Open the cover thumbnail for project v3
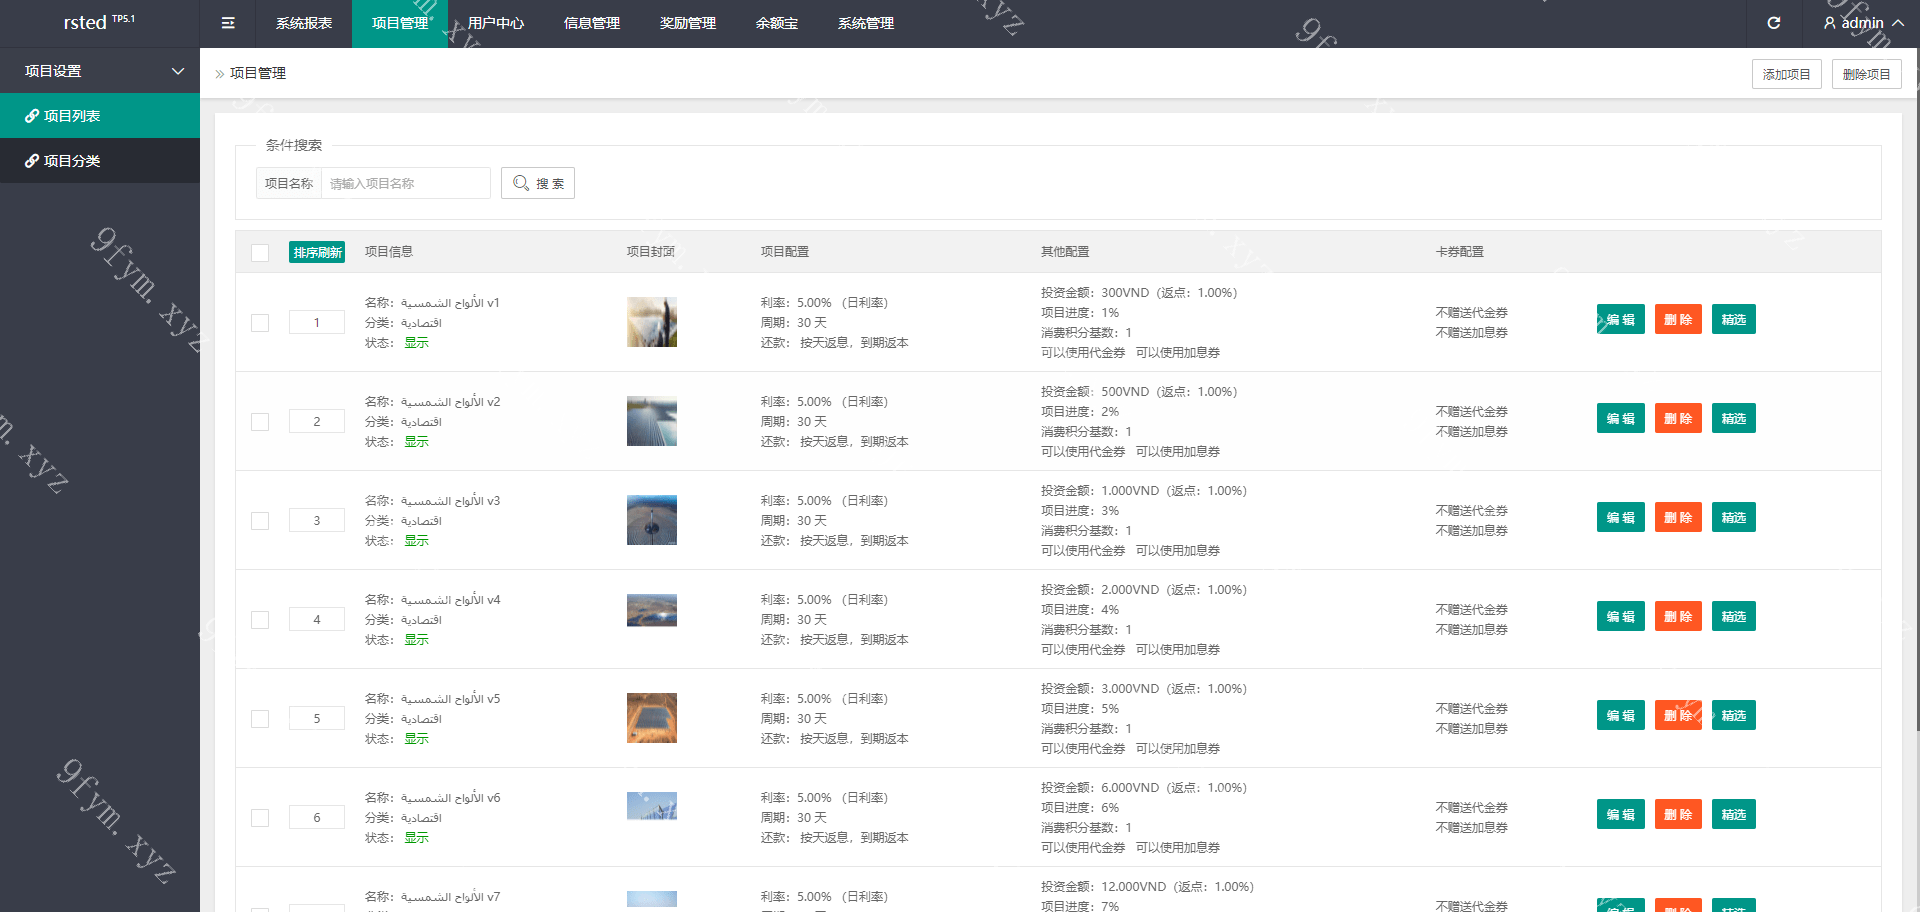Image resolution: width=1920 pixels, height=912 pixels. 652,520
